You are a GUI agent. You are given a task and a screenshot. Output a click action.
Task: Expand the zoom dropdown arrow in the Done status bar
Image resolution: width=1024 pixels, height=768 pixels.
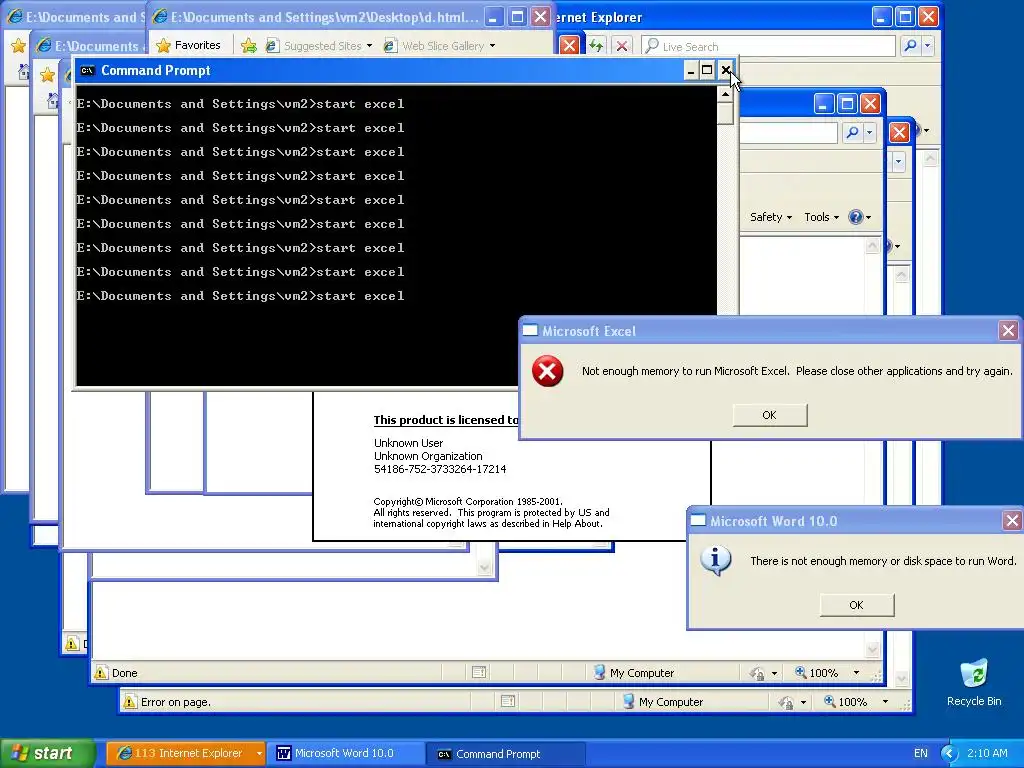click(x=856, y=673)
